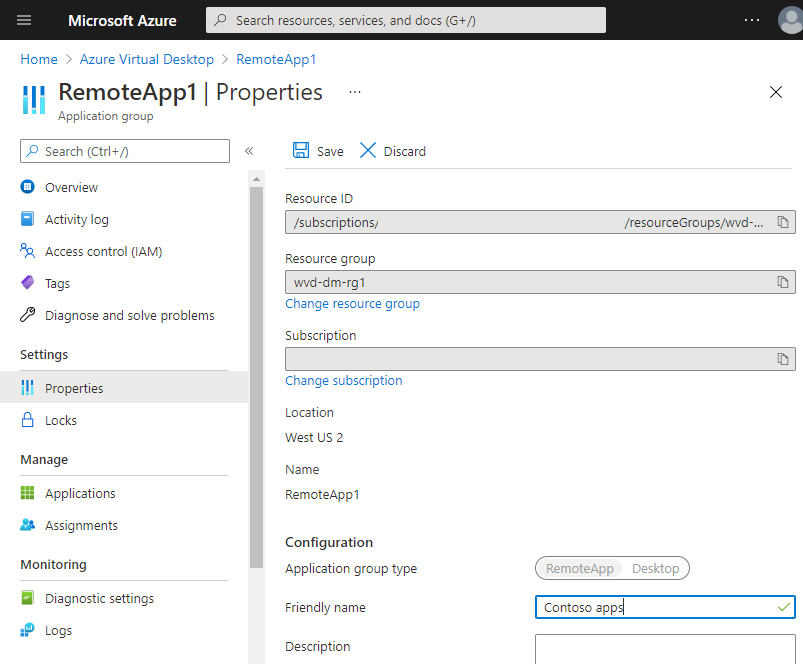Focus the global search resources box
The width and height of the screenshot is (803, 664).
click(406, 20)
